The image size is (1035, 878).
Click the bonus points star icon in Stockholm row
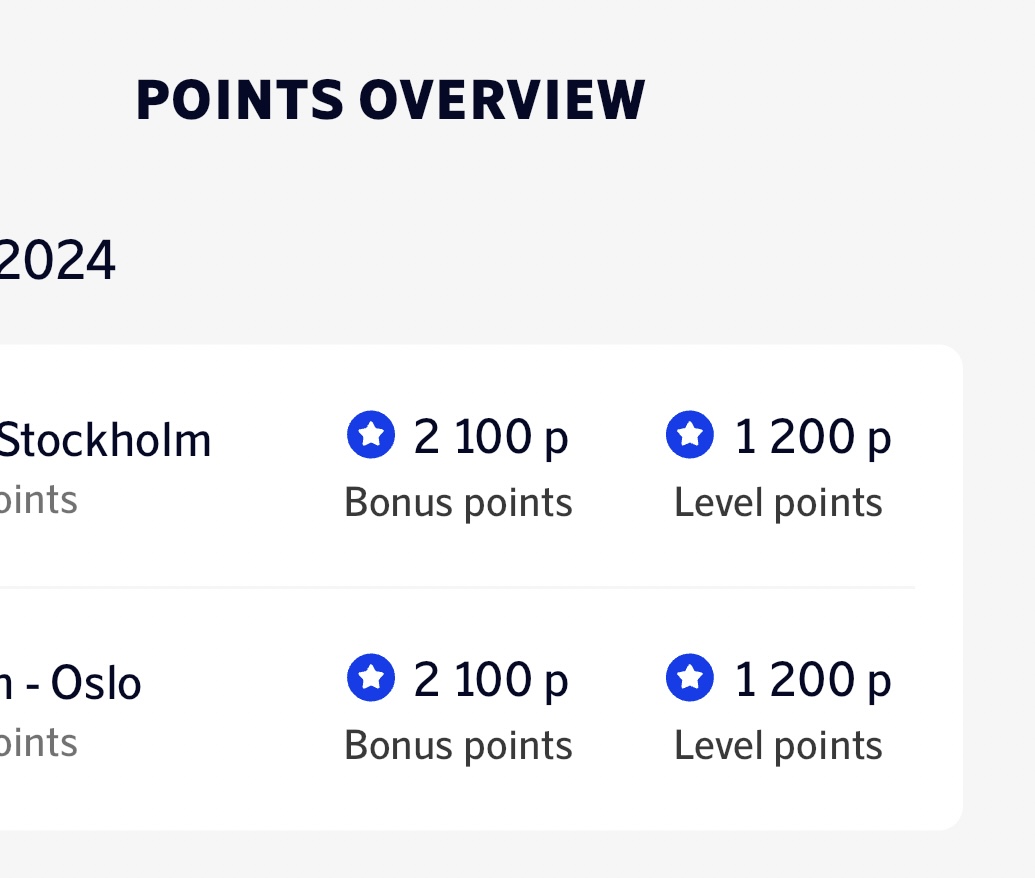[371, 436]
